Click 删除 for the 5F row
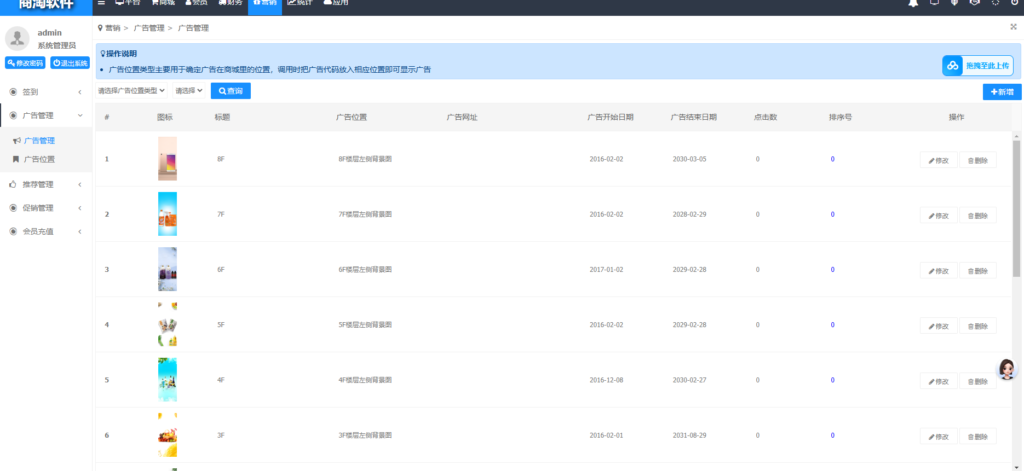1024x471 pixels. tap(978, 325)
